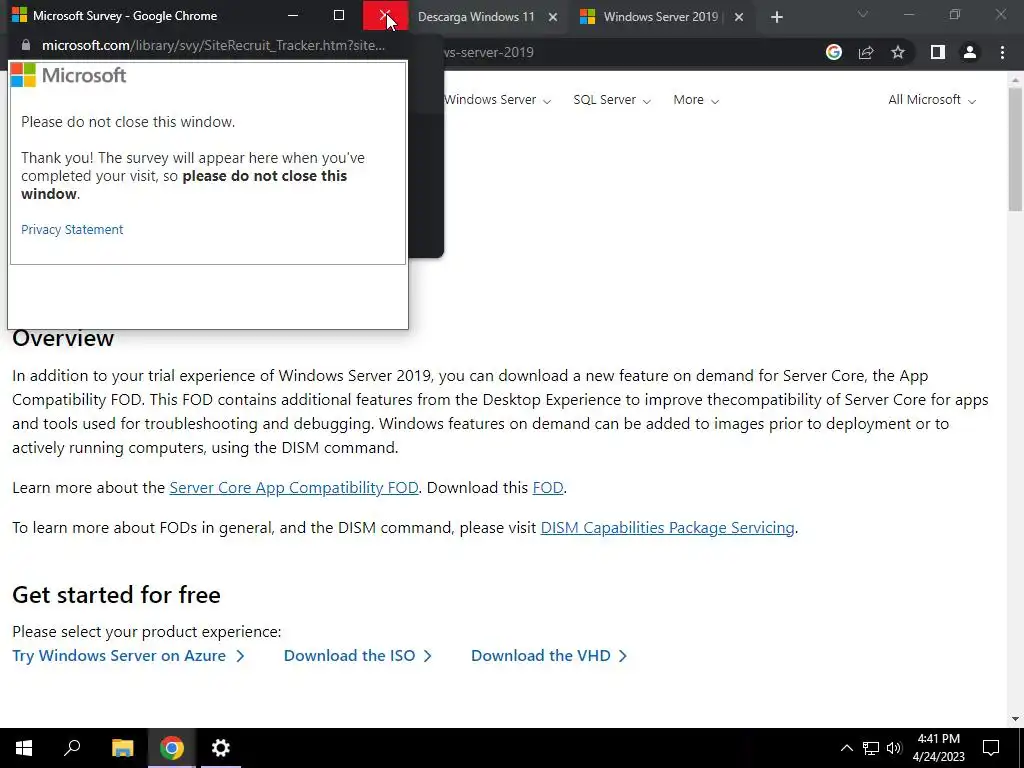Click survey window address bar URL

tap(213, 45)
